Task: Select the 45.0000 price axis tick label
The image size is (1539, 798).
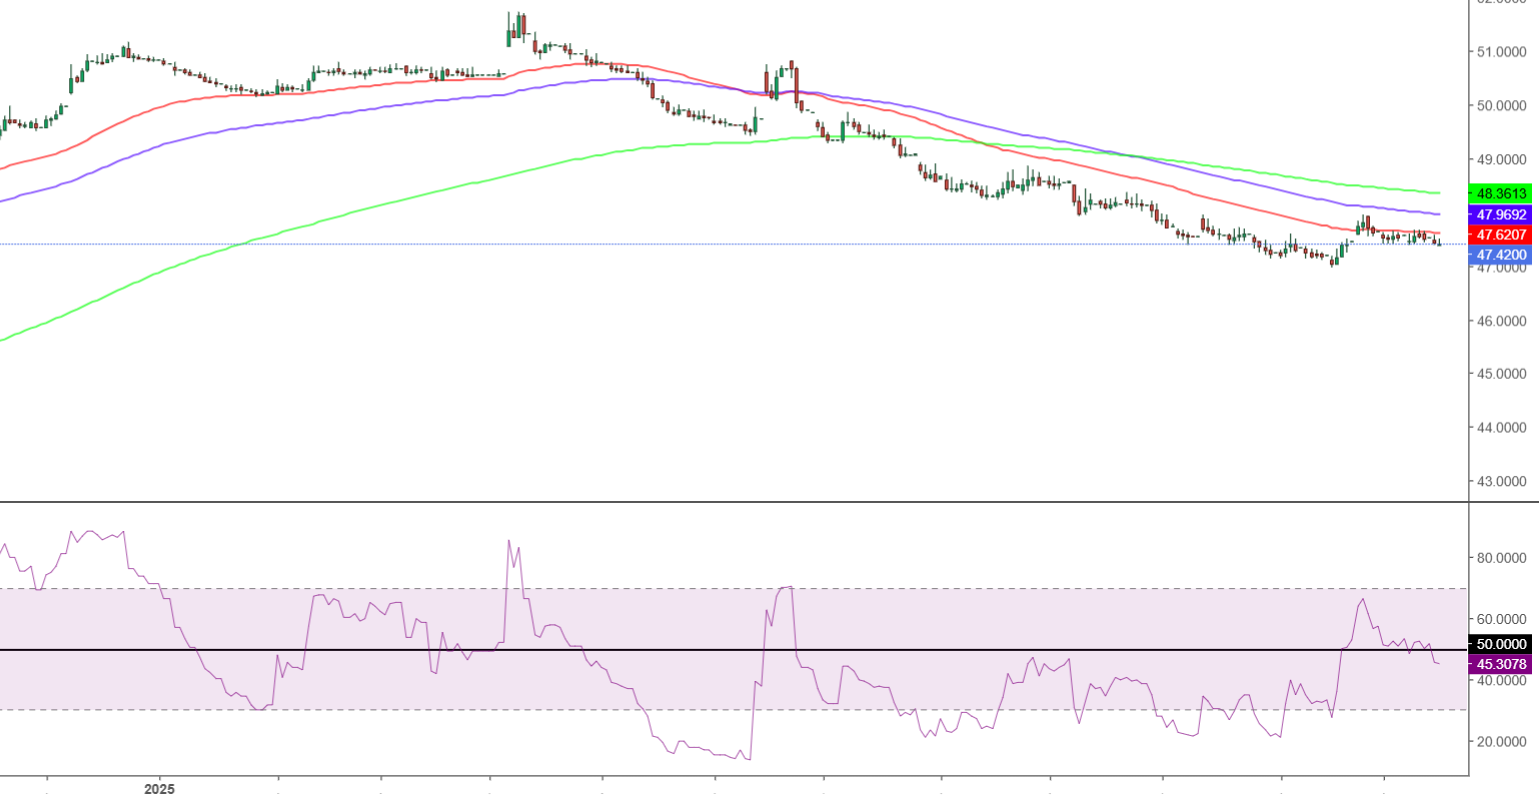Action: point(1502,374)
